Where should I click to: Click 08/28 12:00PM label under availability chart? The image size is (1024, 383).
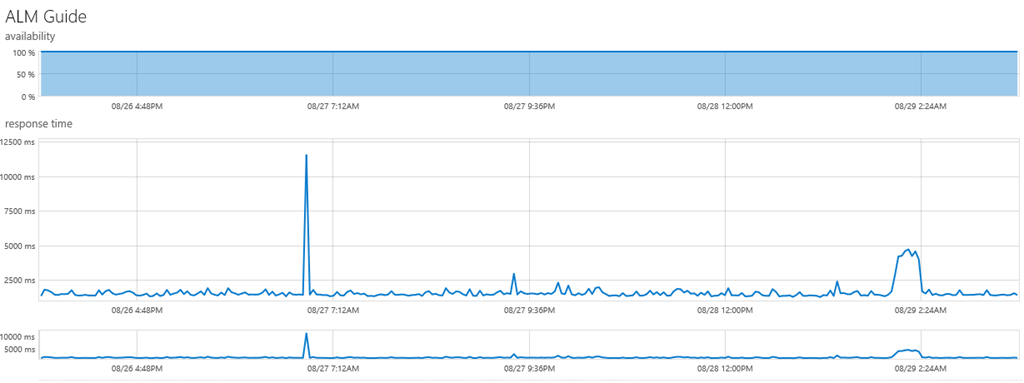725,106
